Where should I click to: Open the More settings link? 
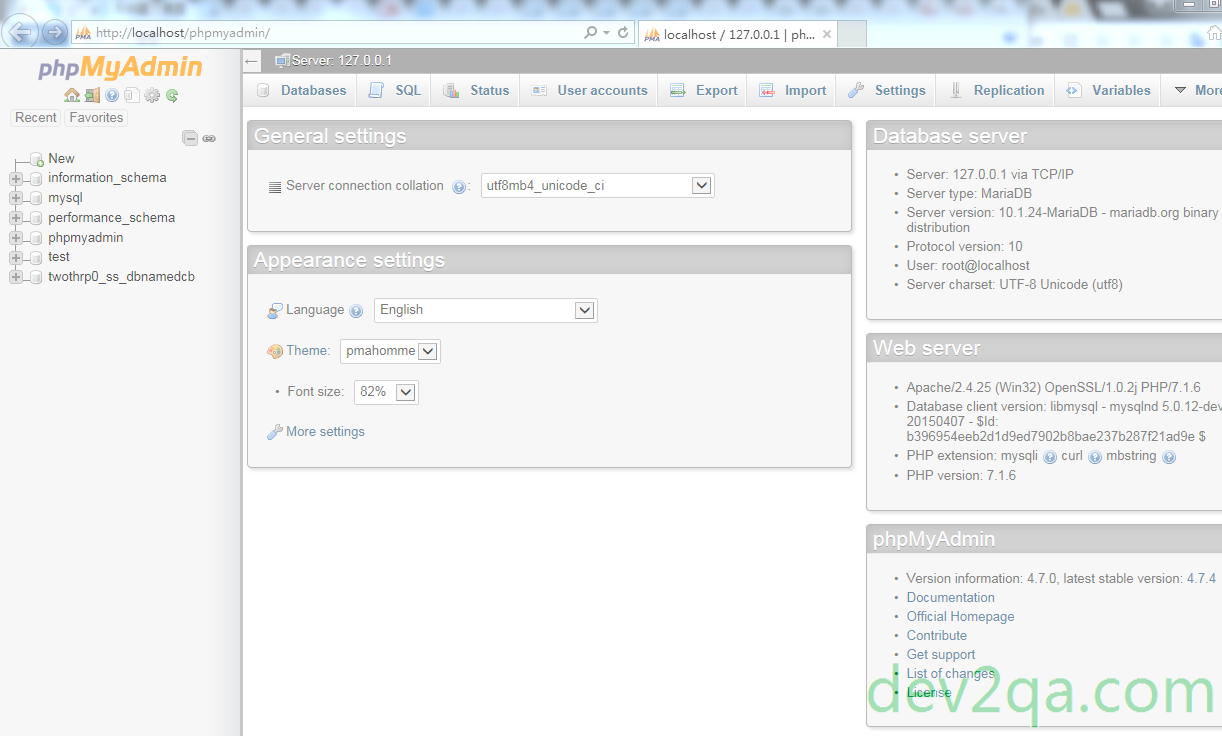click(x=323, y=431)
